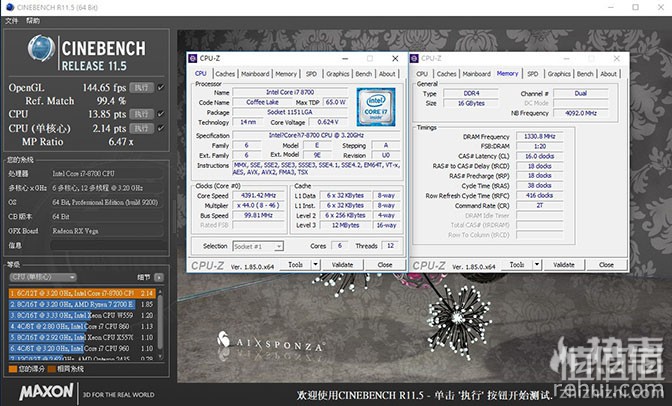The height and width of the screenshot is (406, 672).
Task: Select ranking row 1 Intel Core i7-8700
Action: click(x=82, y=293)
